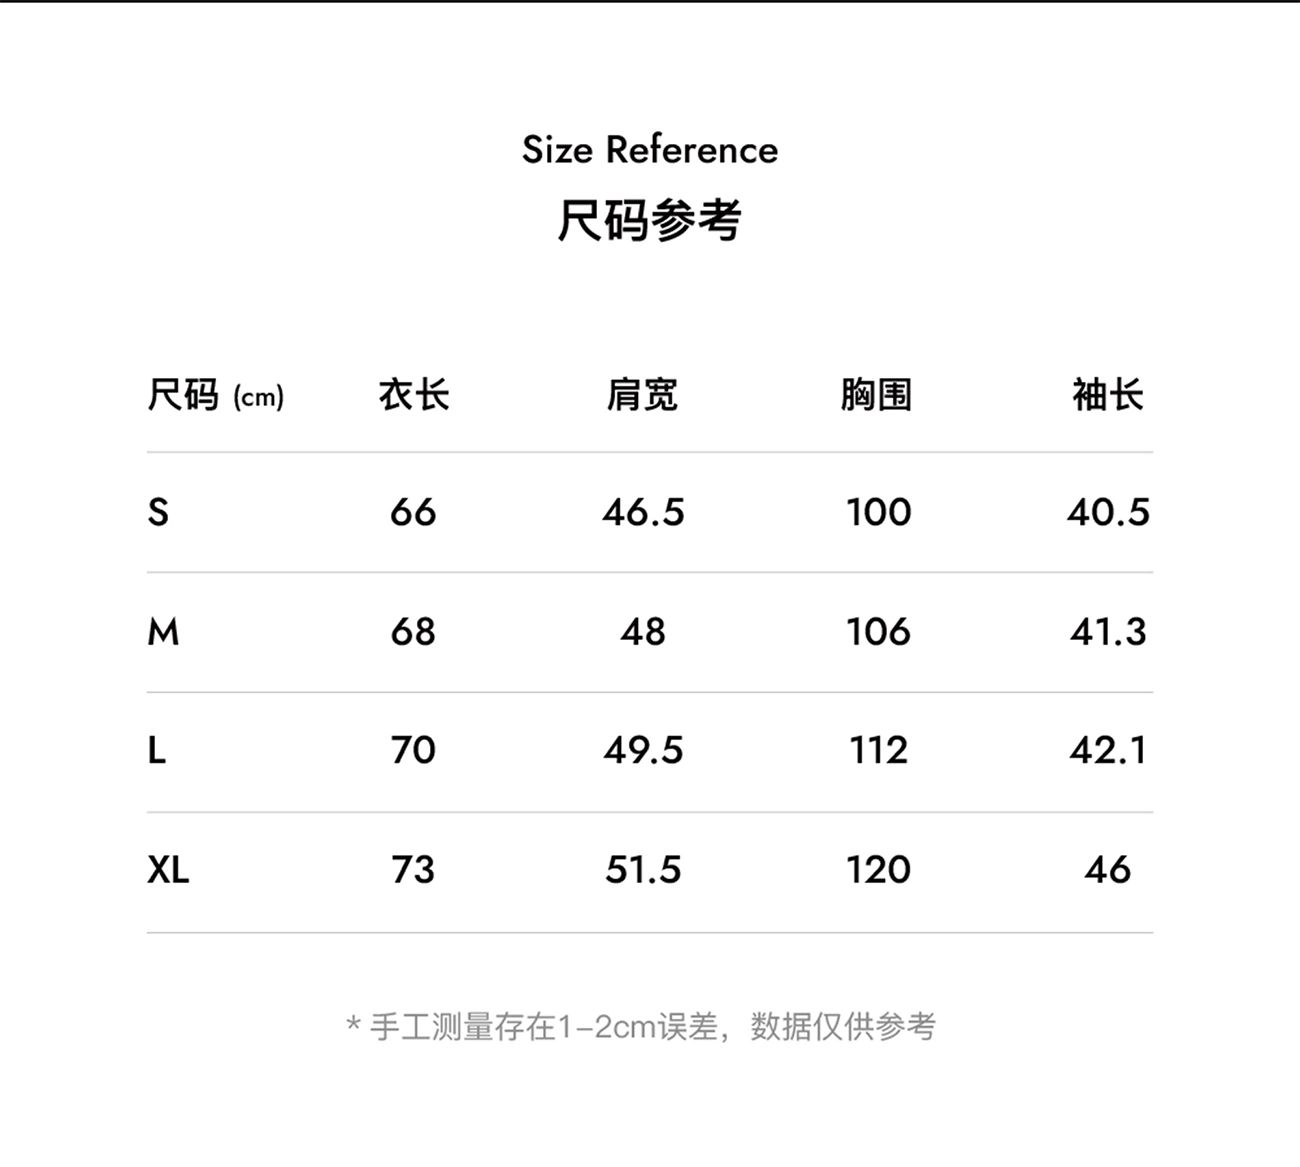Select the 尺码参考 title text
Screen dimensions: 1300x1167
click(x=650, y=220)
